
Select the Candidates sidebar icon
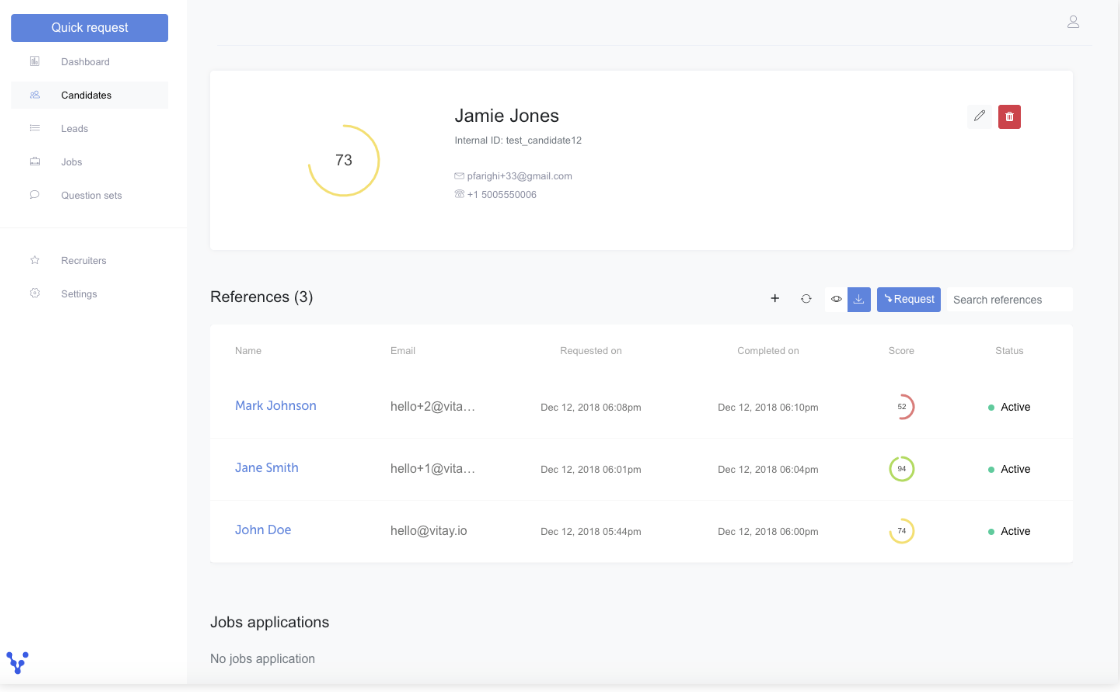click(x=34, y=94)
